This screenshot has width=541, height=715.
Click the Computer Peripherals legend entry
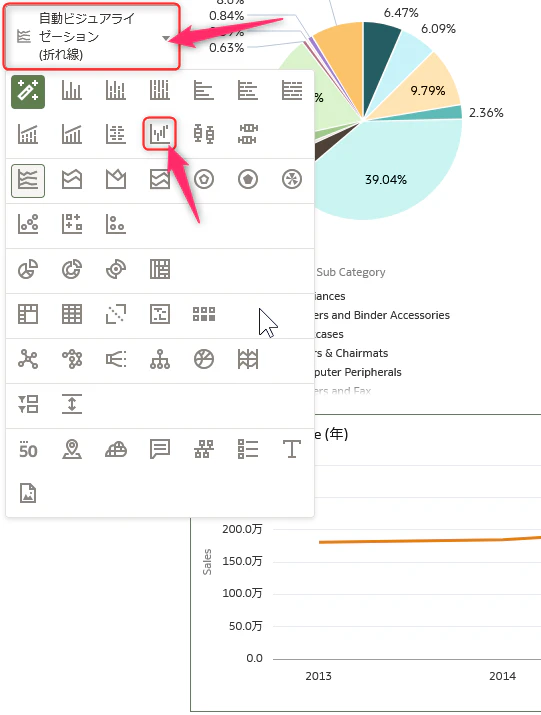click(x=358, y=372)
